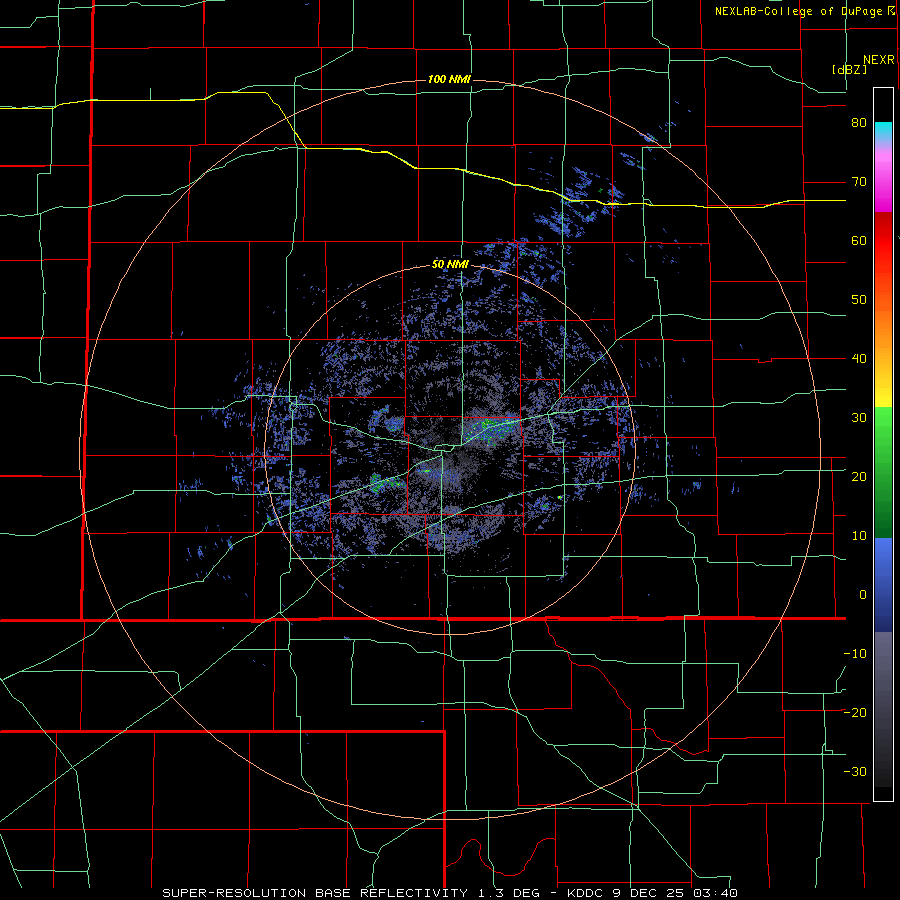
Task: Click the 0 dBZ value on the color scale
Action: (863, 595)
